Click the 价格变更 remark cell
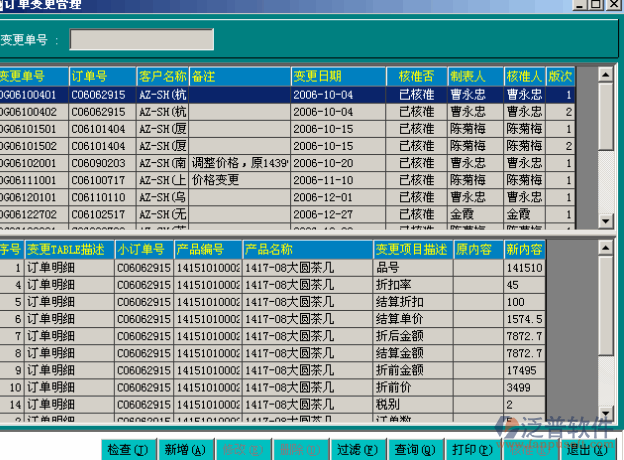This screenshot has width=624, height=460. point(238,180)
